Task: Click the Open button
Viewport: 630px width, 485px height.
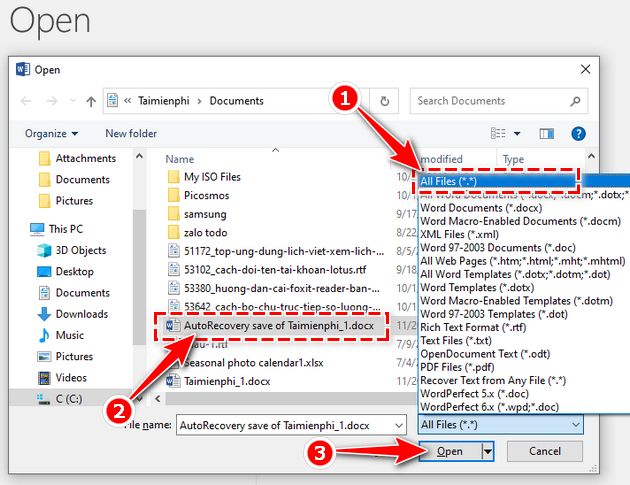Action: coord(450,451)
